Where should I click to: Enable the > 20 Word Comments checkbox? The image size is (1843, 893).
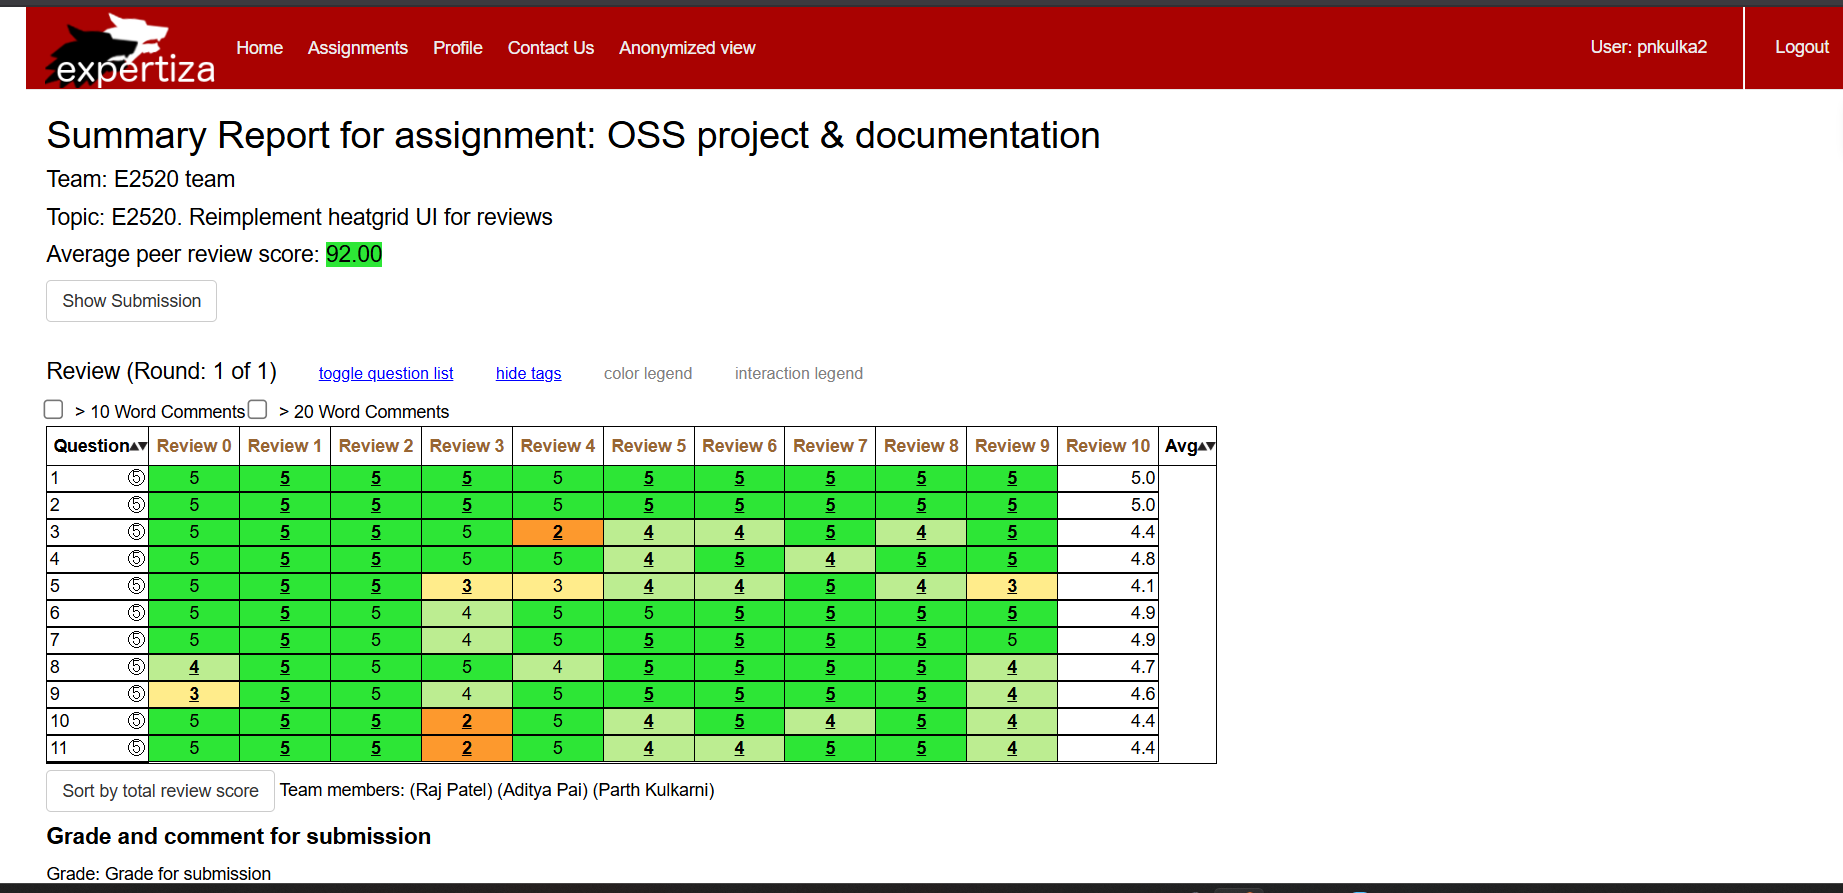click(x=258, y=410)
